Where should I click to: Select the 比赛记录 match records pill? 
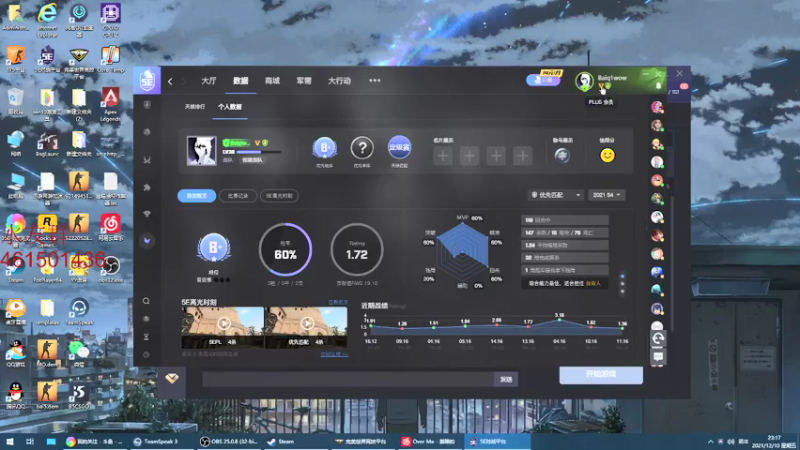[x=238, y=195]
